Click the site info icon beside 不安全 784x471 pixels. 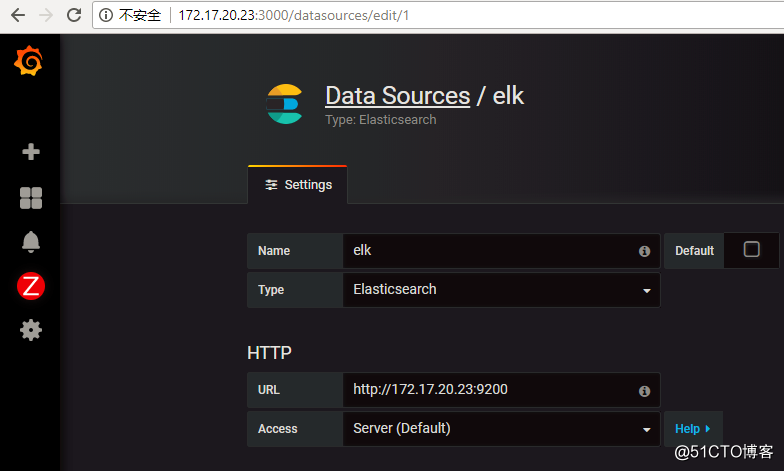106,15
